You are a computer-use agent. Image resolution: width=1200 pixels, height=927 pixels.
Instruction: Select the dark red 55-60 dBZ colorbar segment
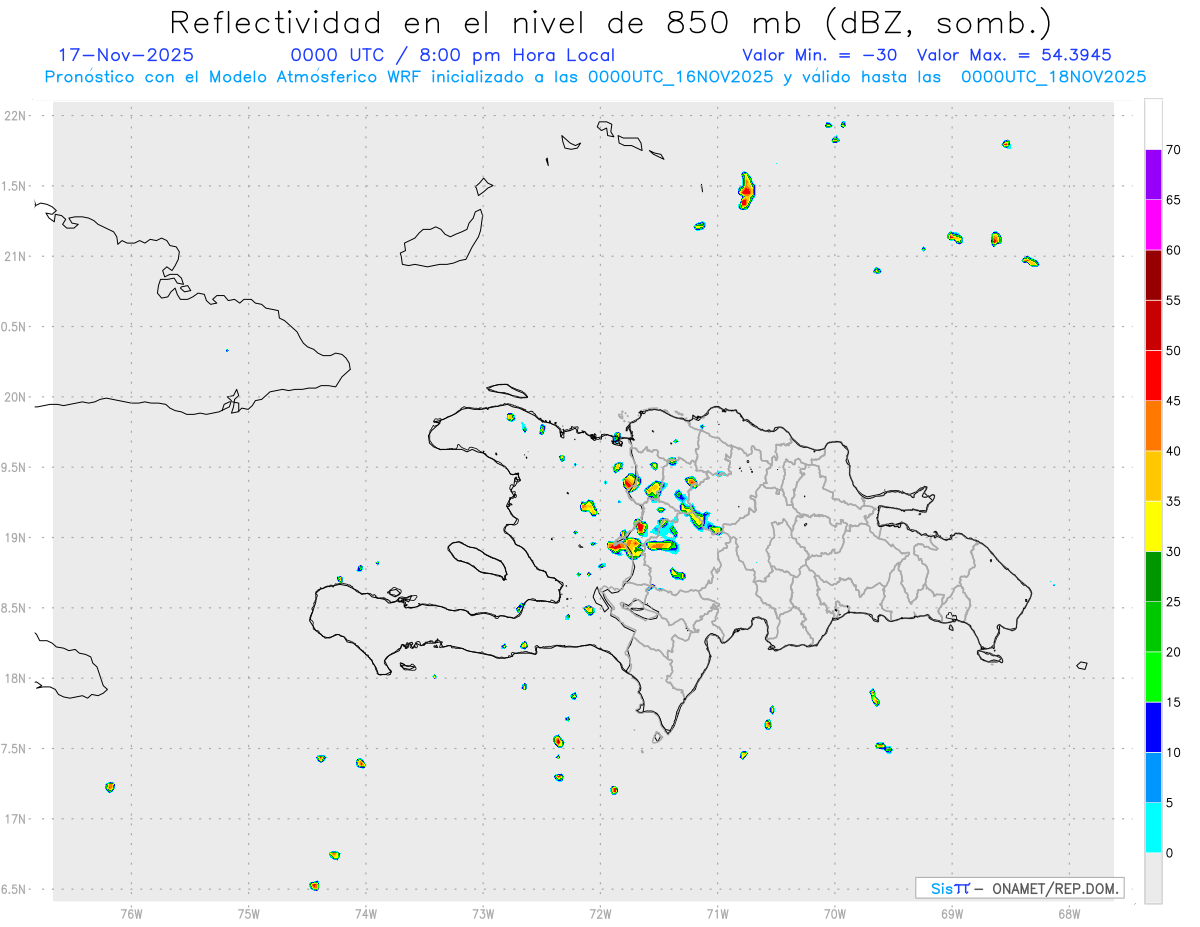[1153, 275]
